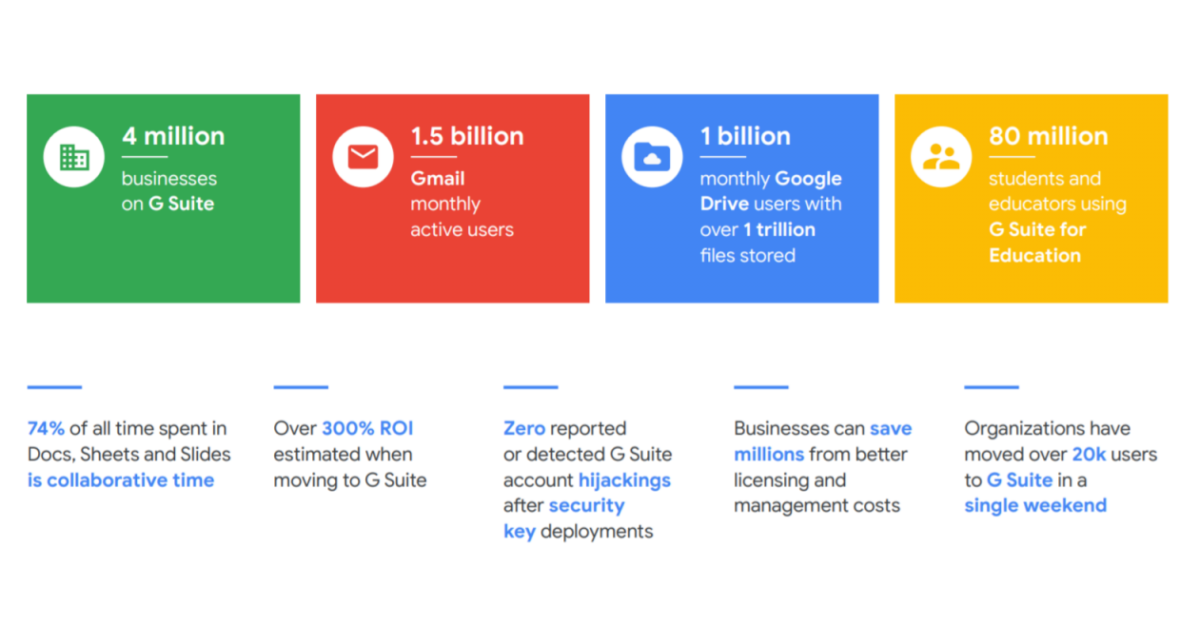Click the yellow "80 million" education card
Screen dimensions: 1200x626
[1031, 198]
